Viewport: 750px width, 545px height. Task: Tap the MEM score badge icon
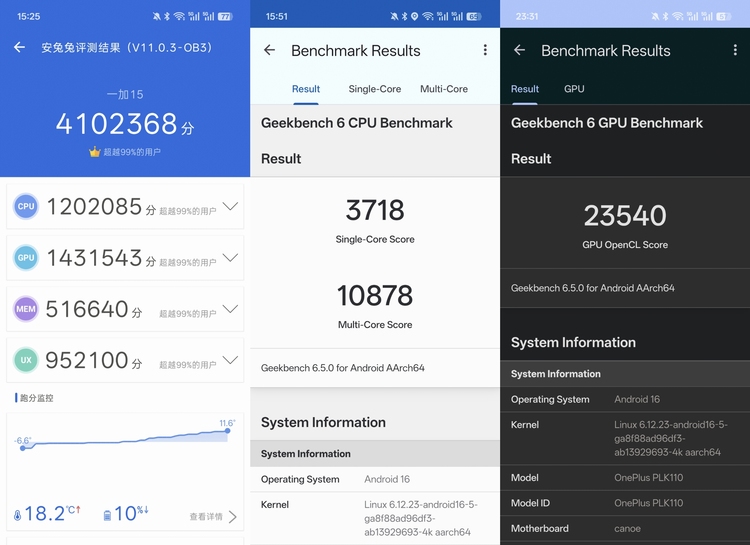26,309
